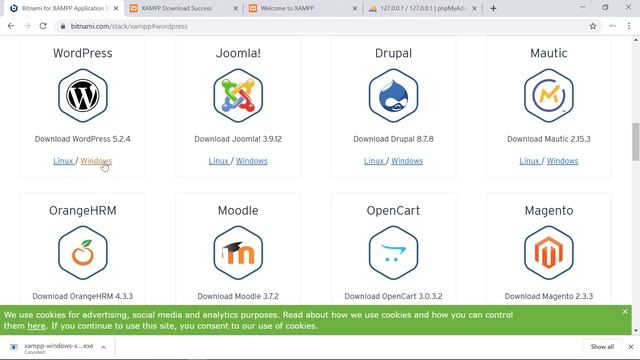Click the OrangeHRM card heading

[82, 210]
